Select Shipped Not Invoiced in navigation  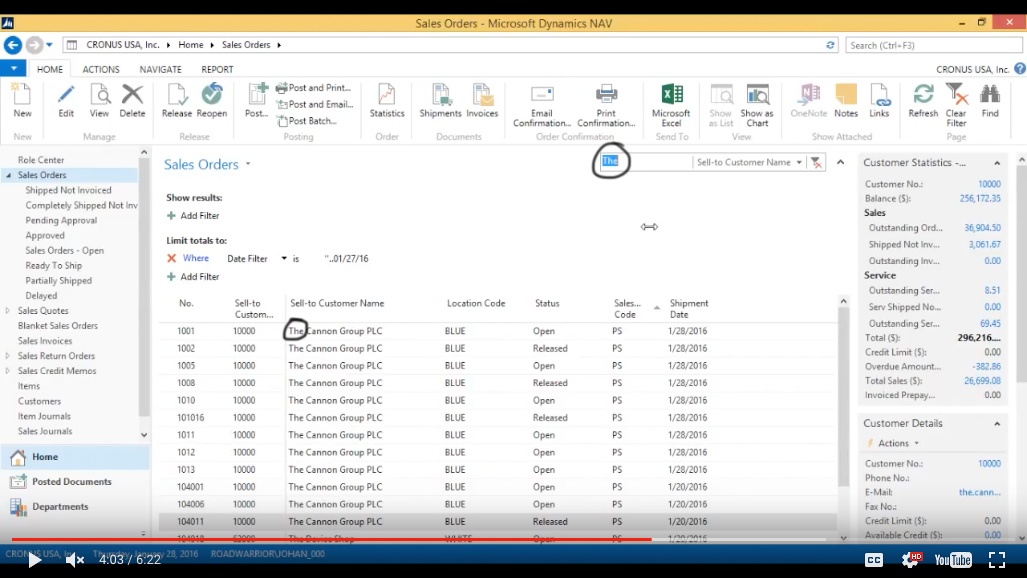[x=68, y=190]
